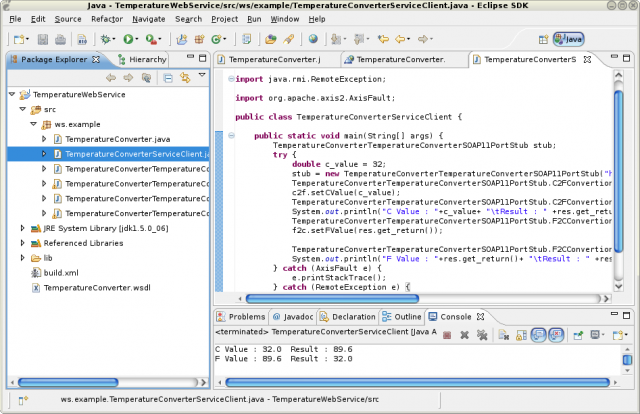Toggle Show Console on Standard Error
The width and height of the screenshot is (640, 414).
556,335
